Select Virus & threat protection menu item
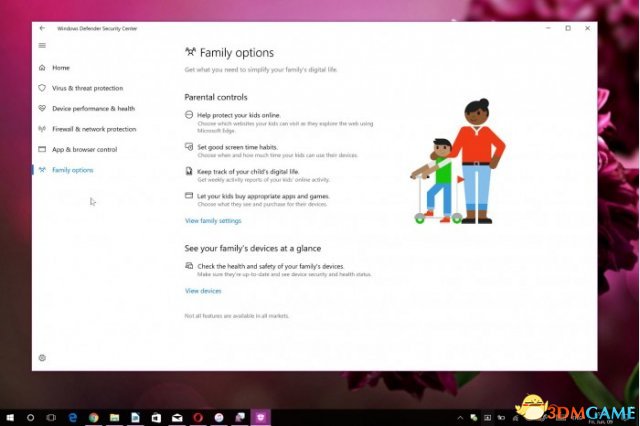This screenshot has height=426, width=640. click(87, 88)
